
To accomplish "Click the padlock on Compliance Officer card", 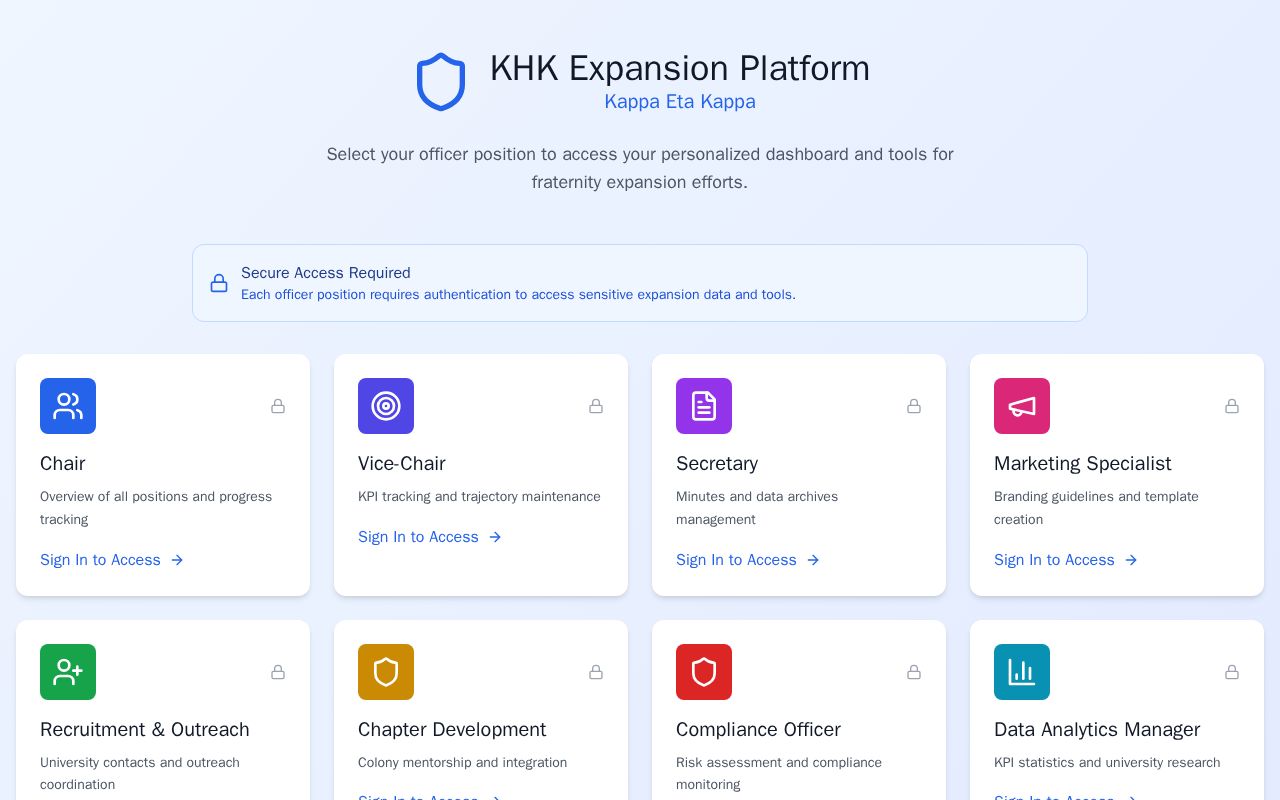I will pyautogui.click(x=914, y=672).
